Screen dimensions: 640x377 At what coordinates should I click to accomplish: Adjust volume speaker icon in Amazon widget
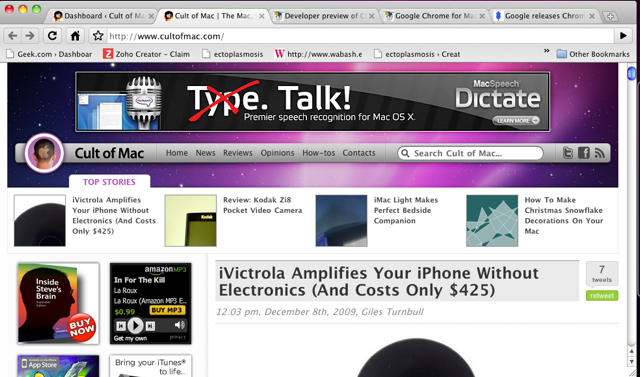pyautogui.click(x=179, y=325)
